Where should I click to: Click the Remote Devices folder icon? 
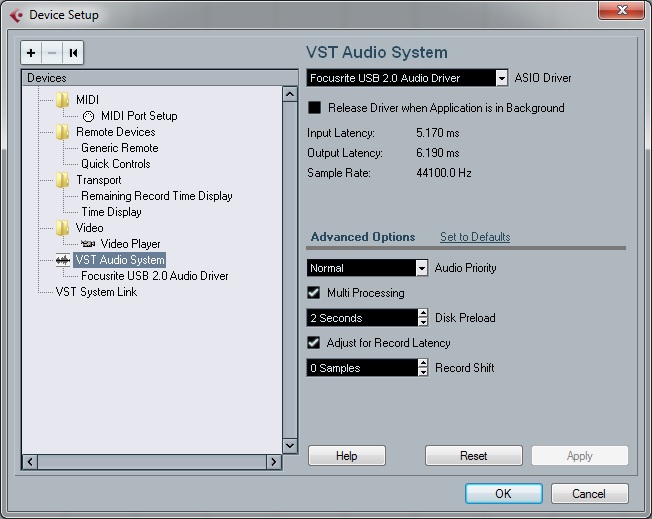click(x=62, y=132)
